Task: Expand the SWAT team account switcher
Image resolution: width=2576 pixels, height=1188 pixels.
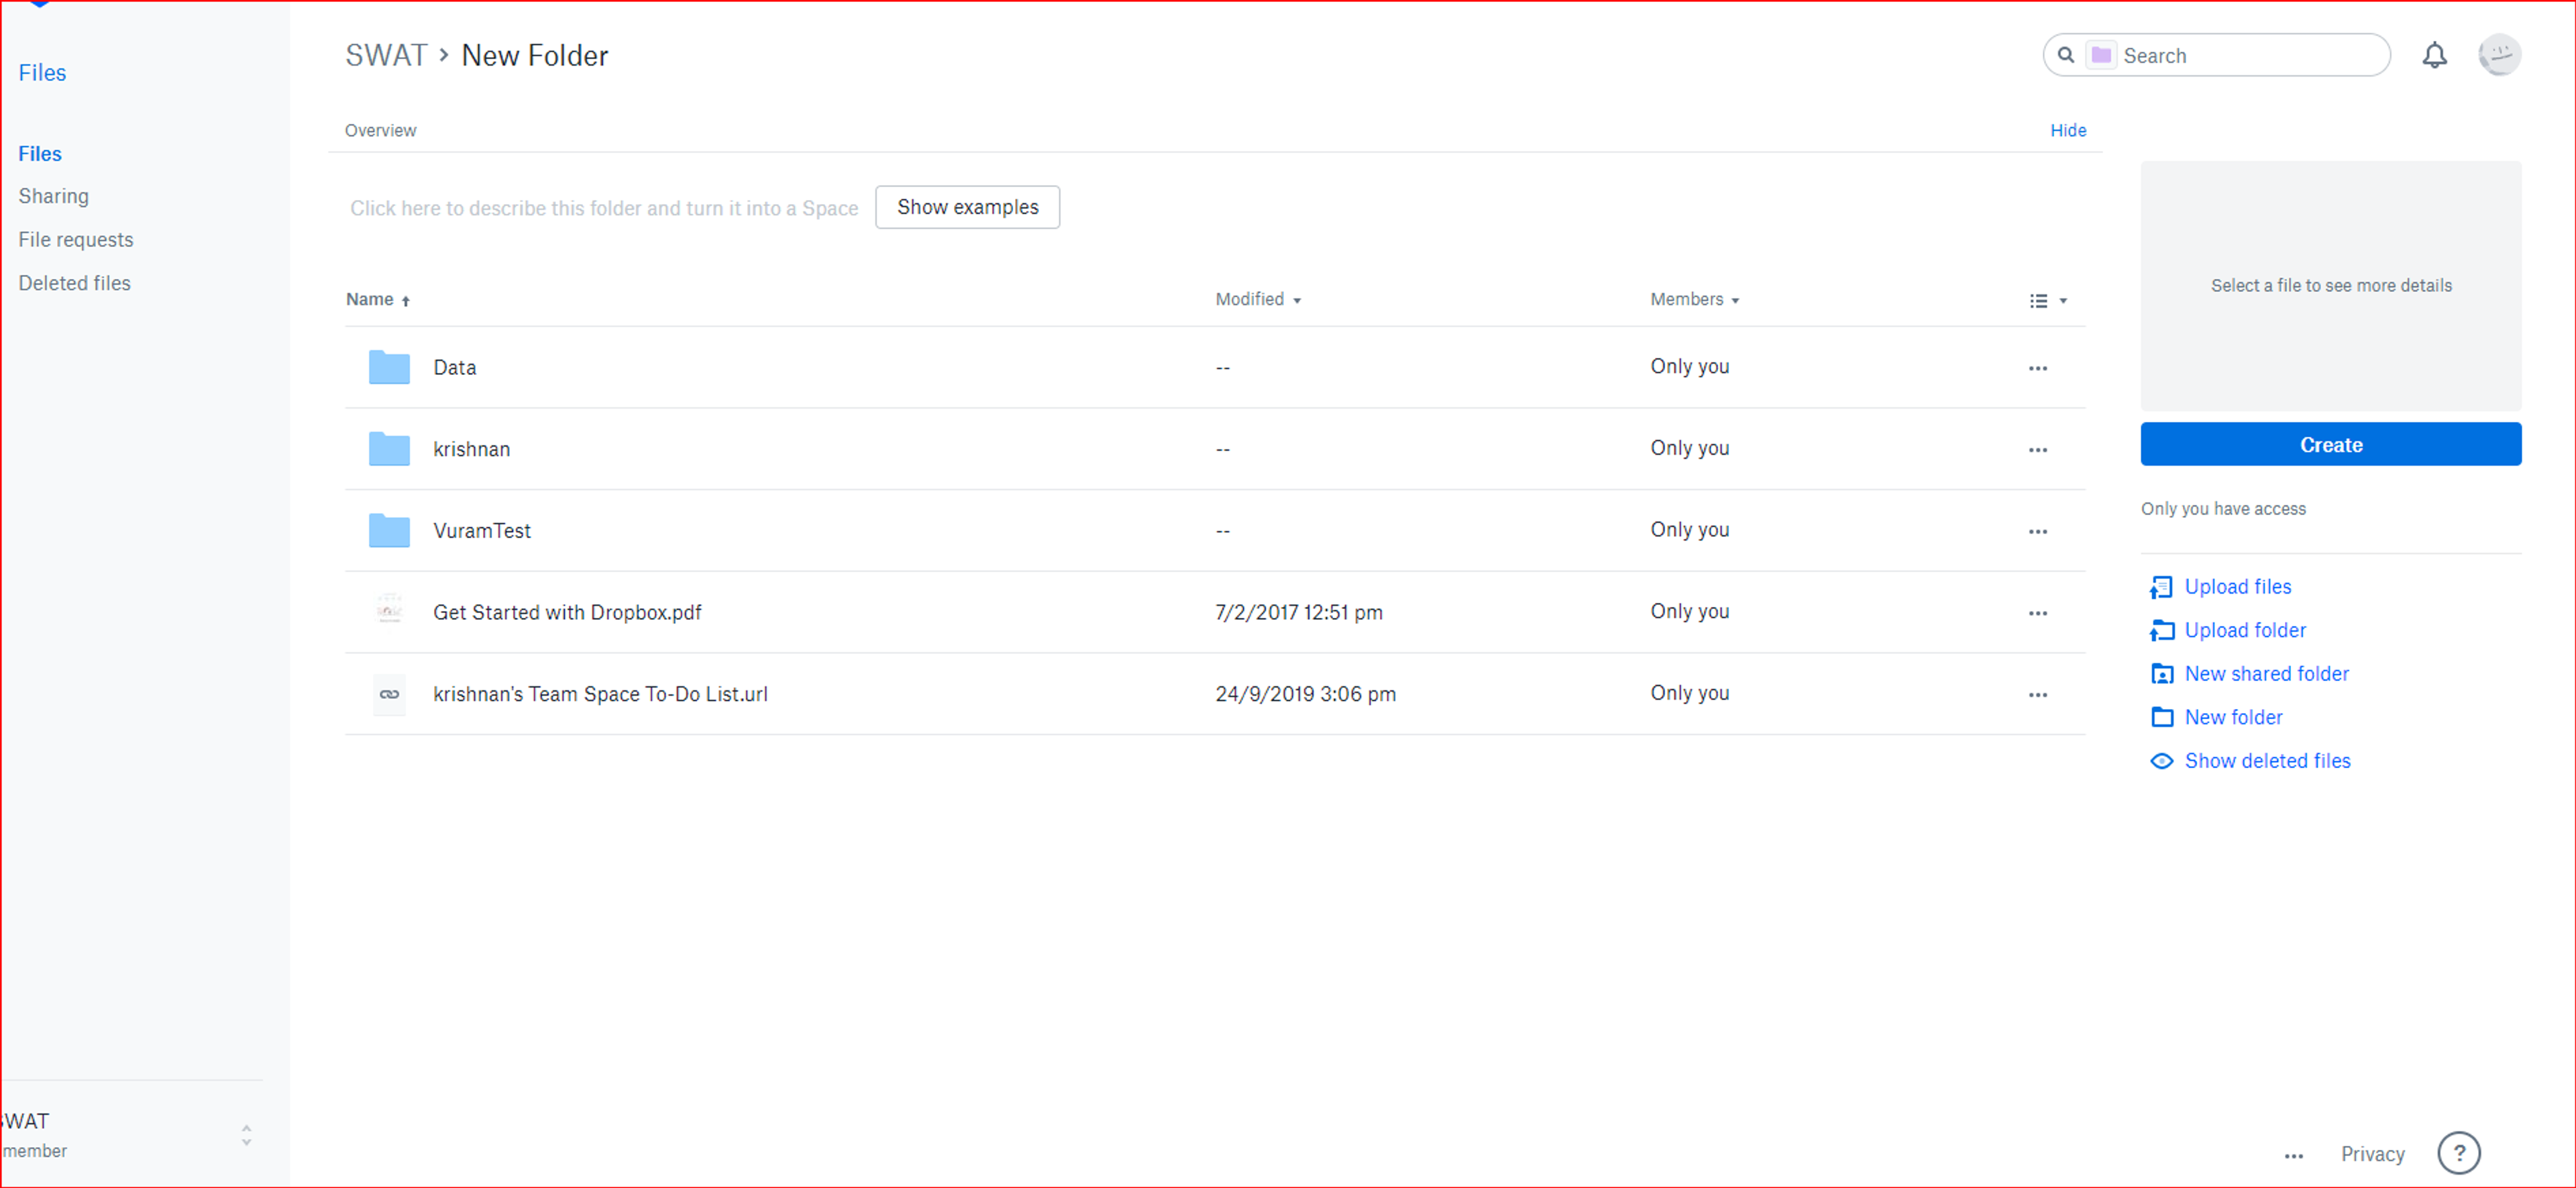Action: tap(246, 1135)
